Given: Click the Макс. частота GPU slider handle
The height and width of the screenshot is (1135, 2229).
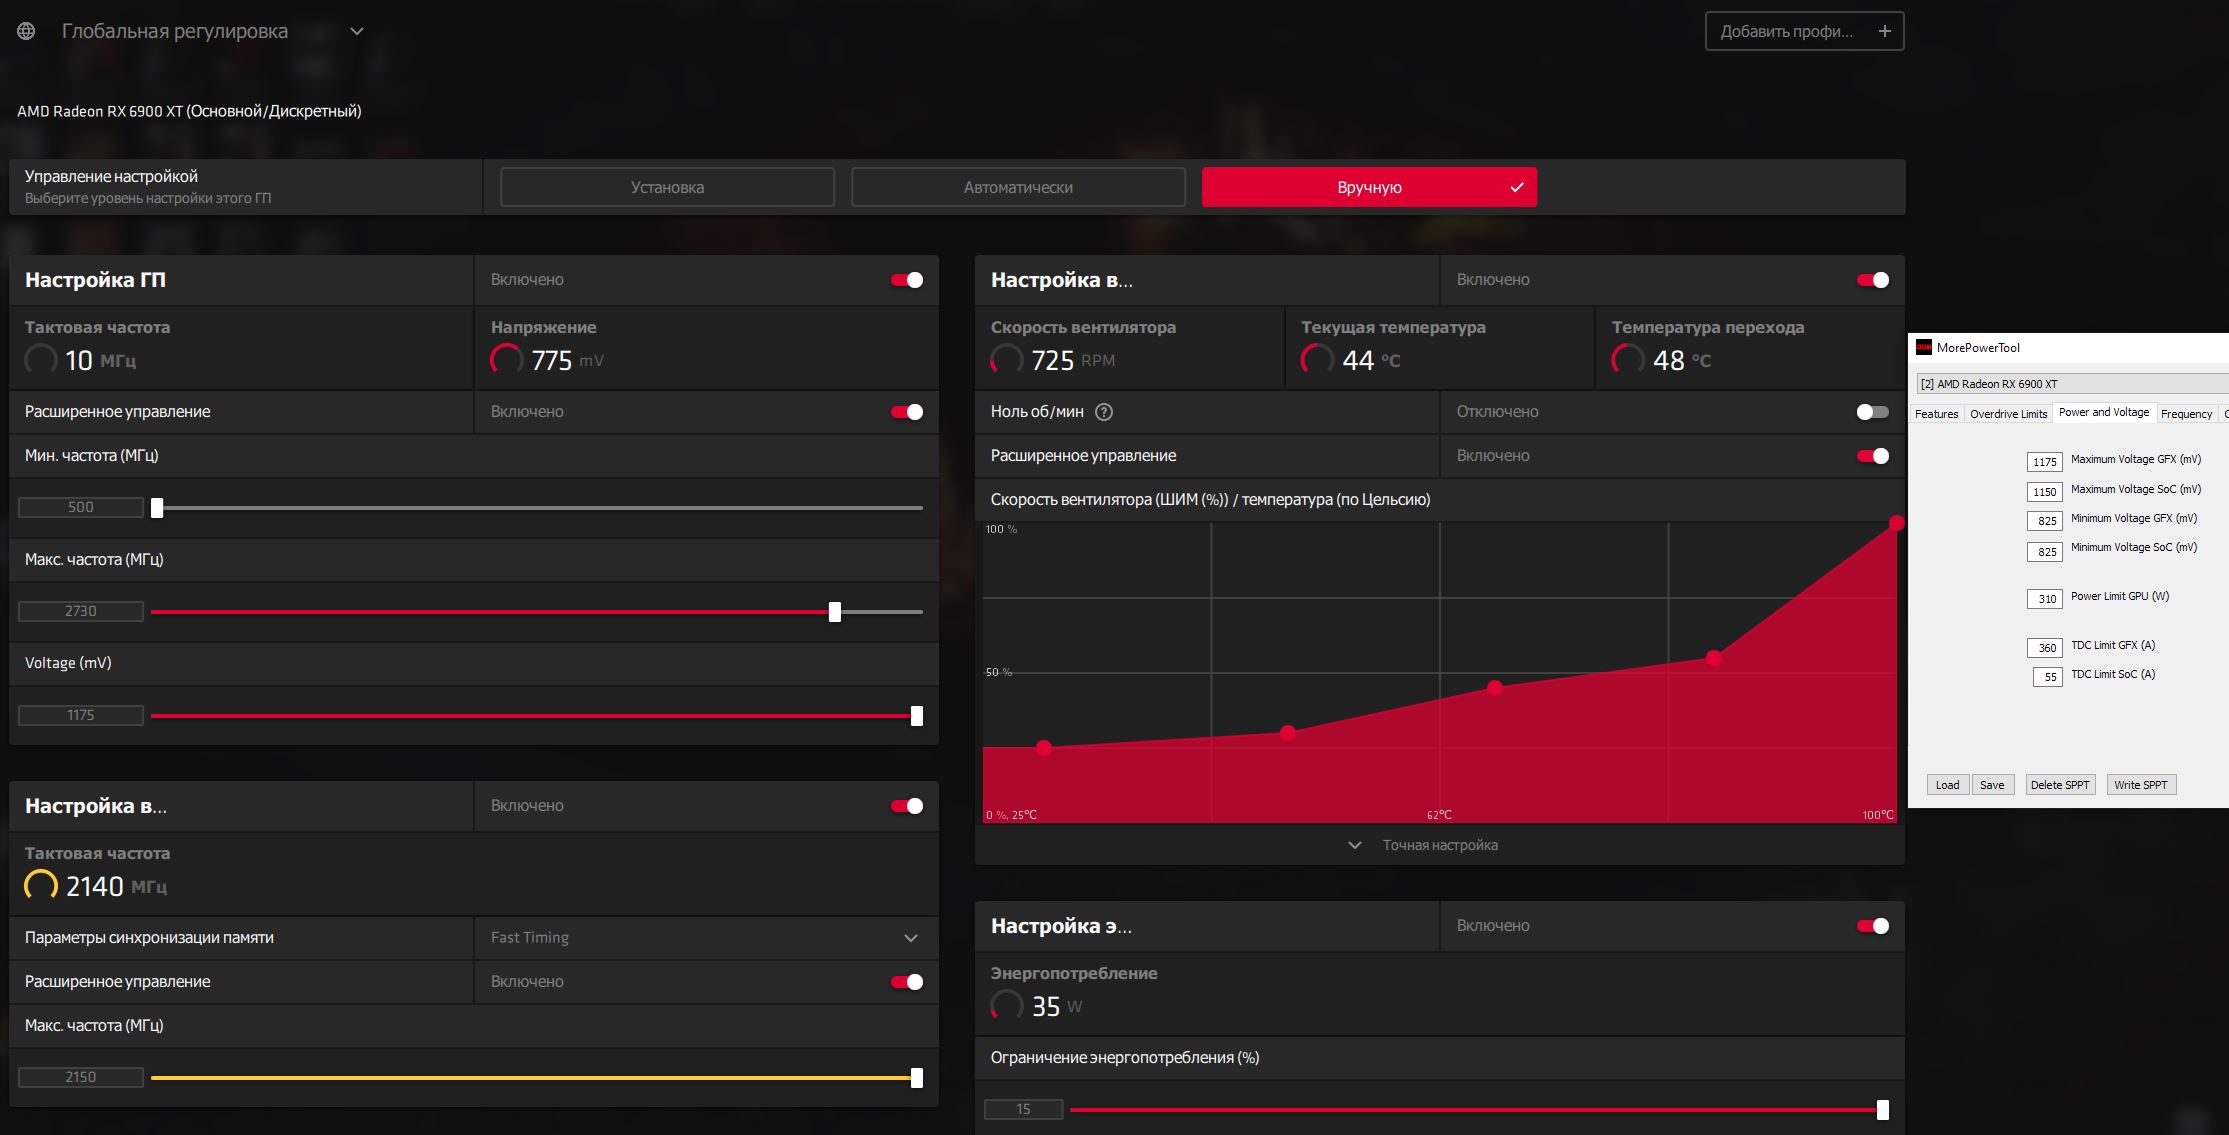Looking at the screenshot, I should [835, 612].
